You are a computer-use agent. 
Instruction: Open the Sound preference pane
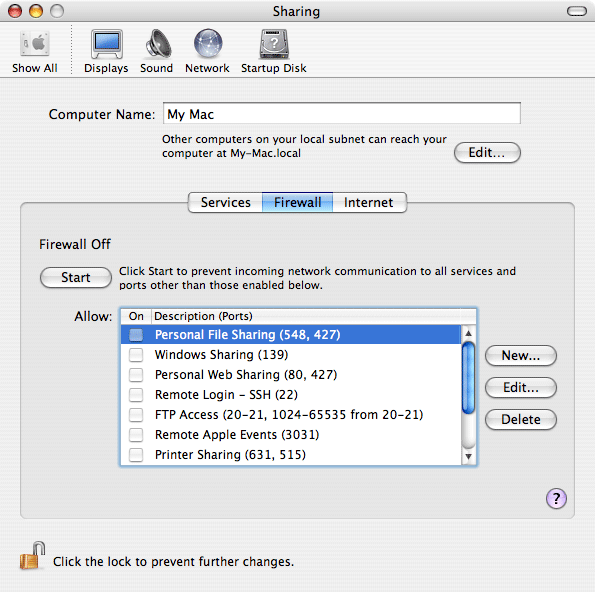pos(156,52)
